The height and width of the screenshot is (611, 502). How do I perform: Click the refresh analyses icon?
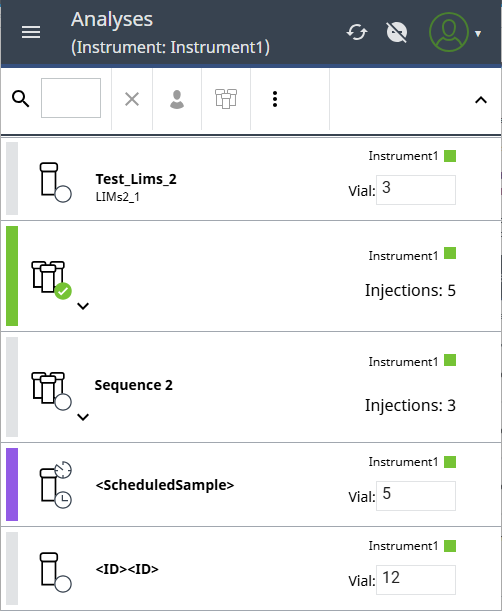pyautogui.click(x=357, y=32)
